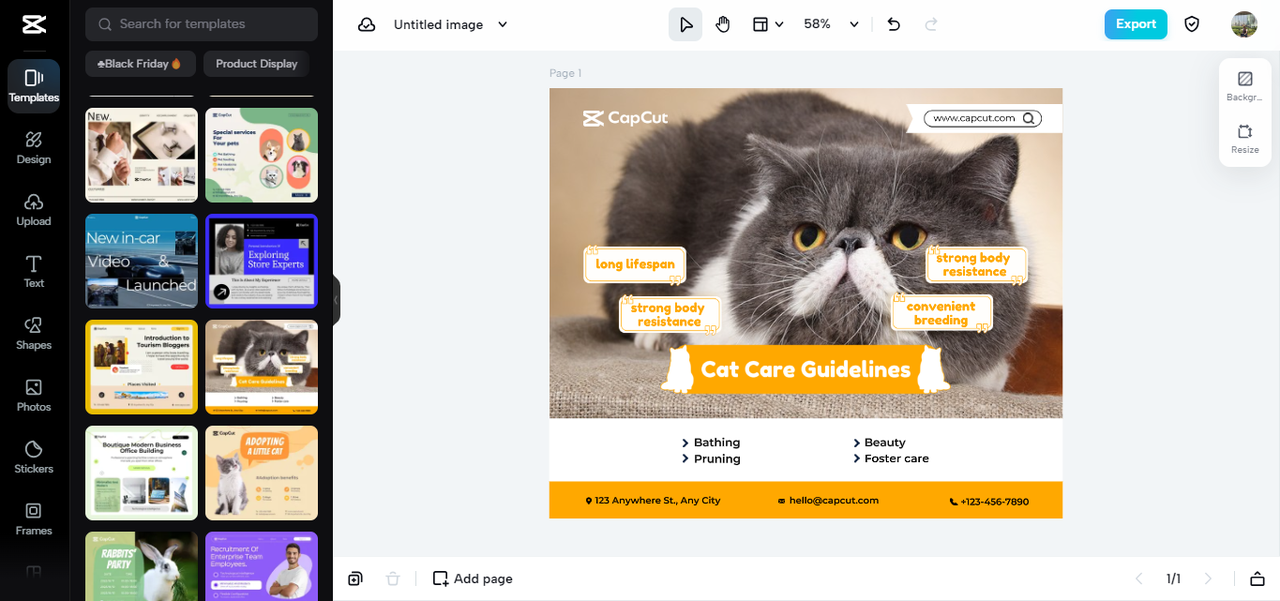Viewport: 1280px width, 601px height.
Task: Open the 58% zoom level dropdown
Action: point(831,24)
